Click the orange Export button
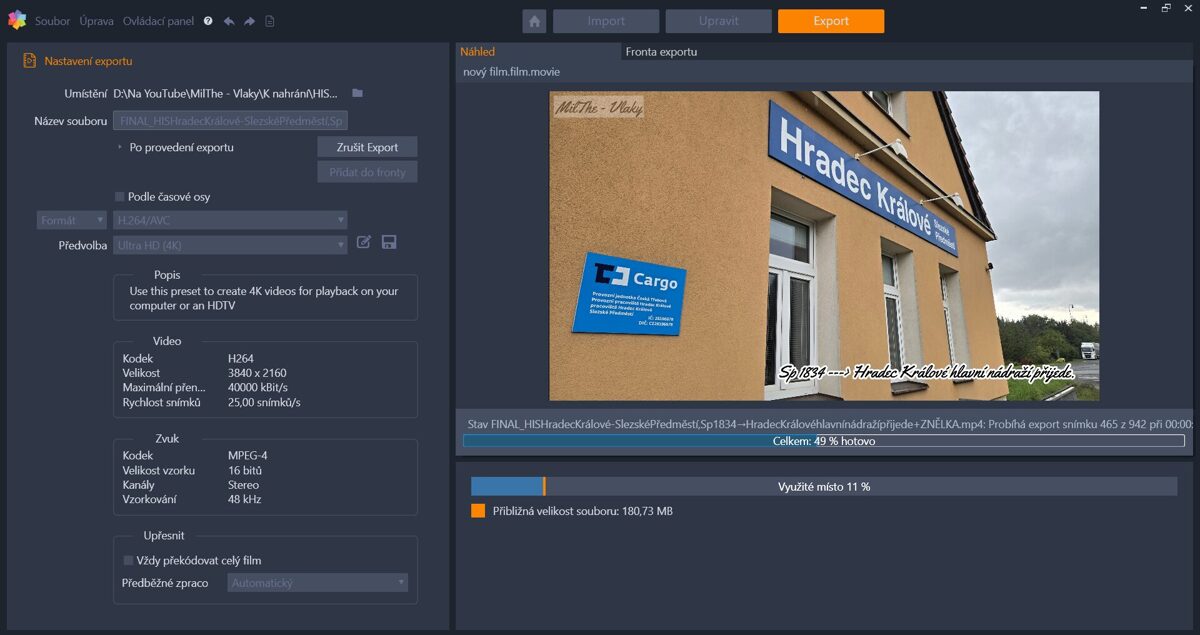 click(x=830, y=20)
